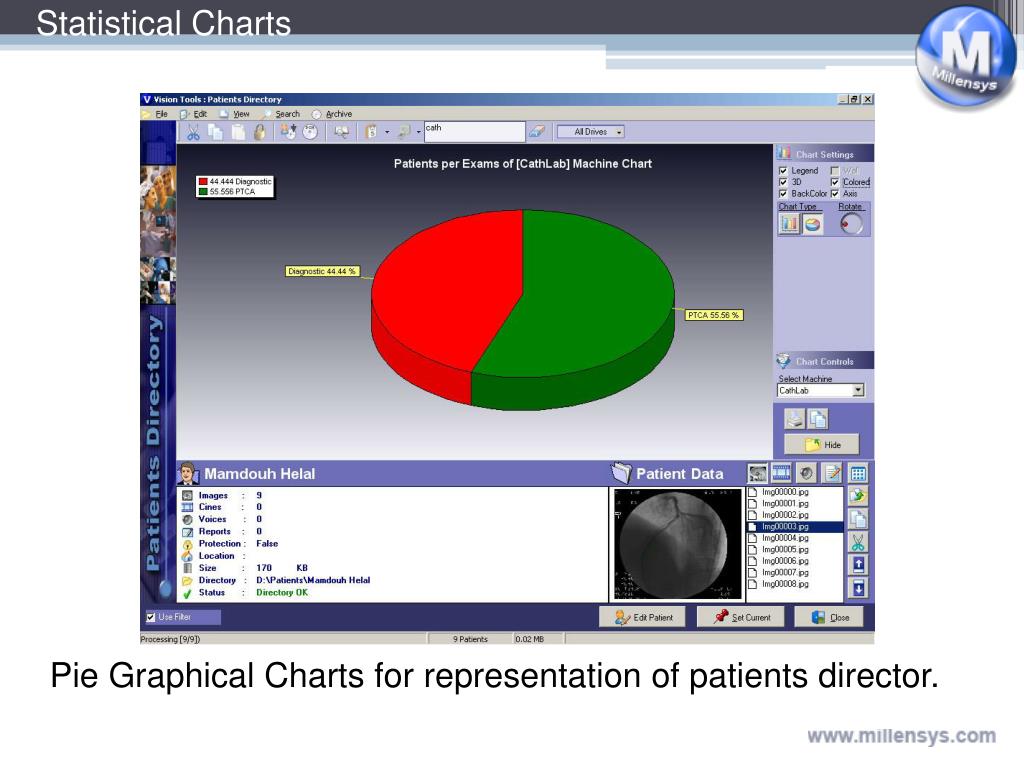Click the angiogram image preview
1024x768 pixels.
pos(676,544)
